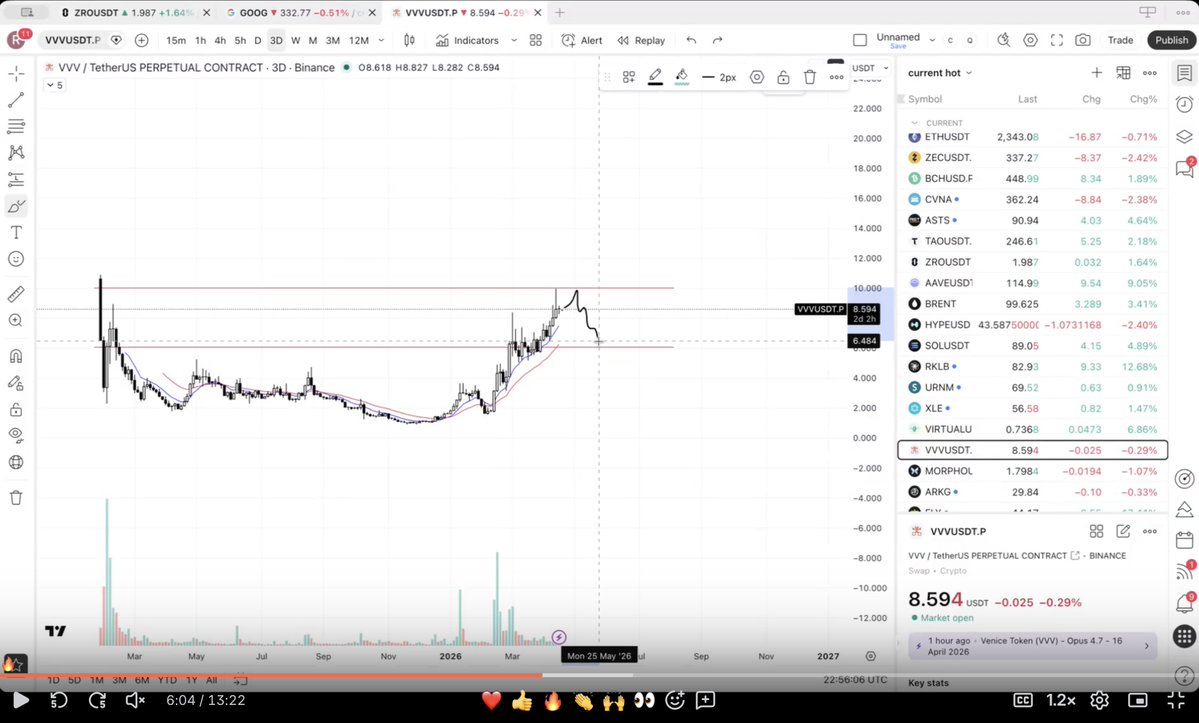
Task: Select the brush drawing tool
Action: click(16, 206)
